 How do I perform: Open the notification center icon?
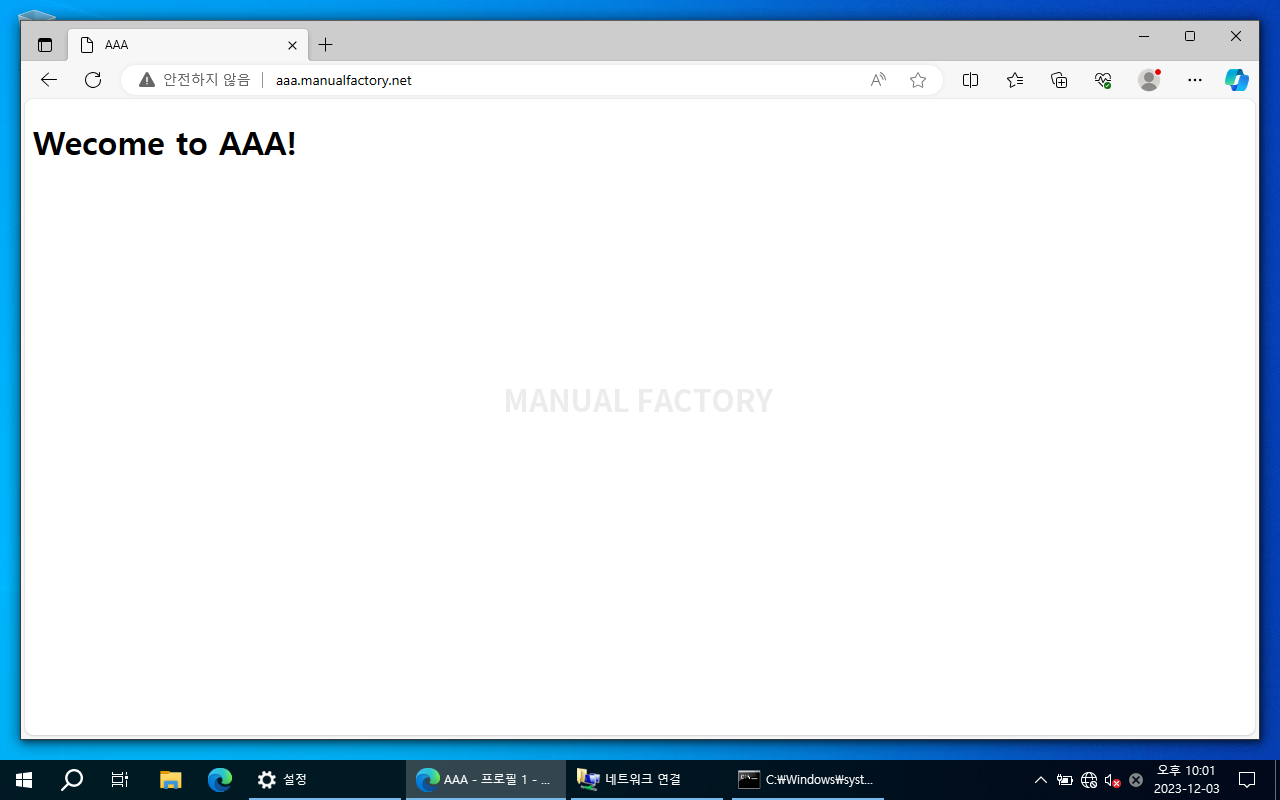click(x=1247, y=780)
